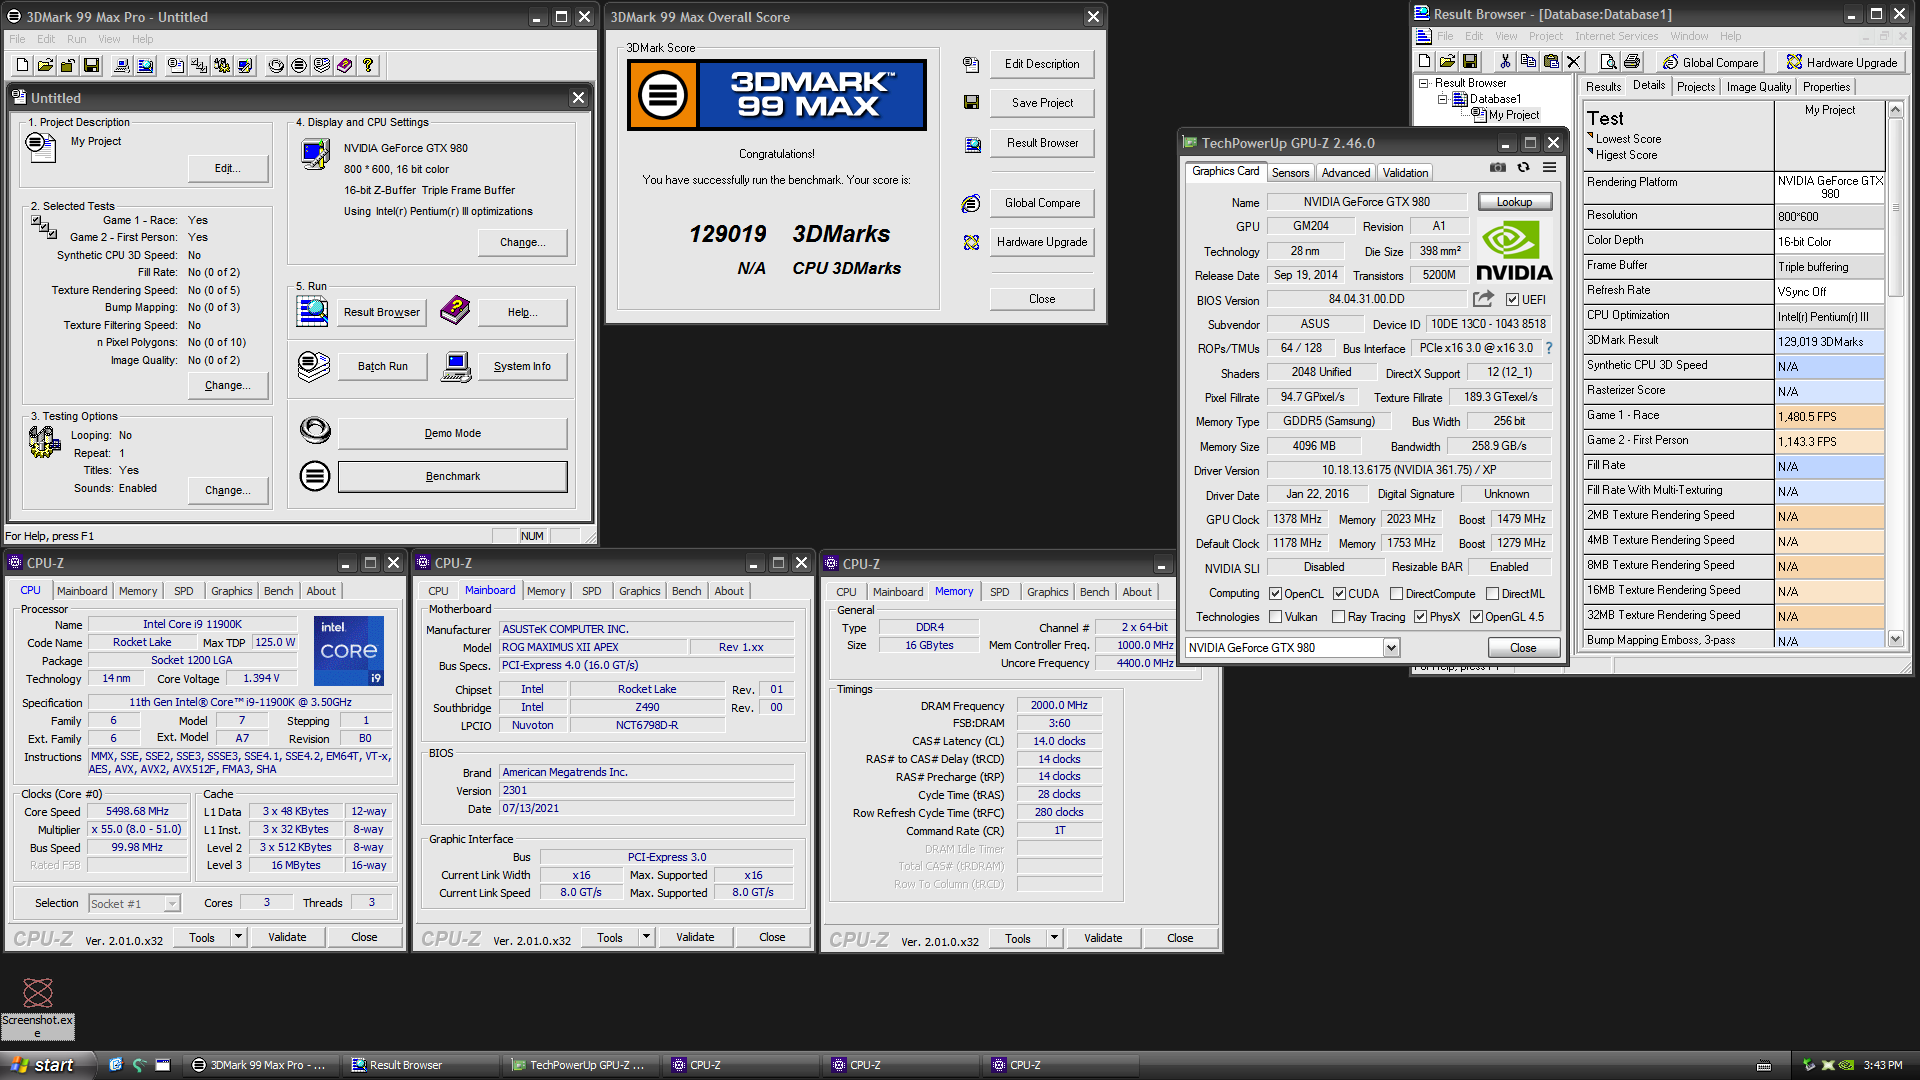This screenshot has width=1920, height=1080.
Task: Click the display settings toolbar icon in 3DMark
Action: (x=245, y=65)
